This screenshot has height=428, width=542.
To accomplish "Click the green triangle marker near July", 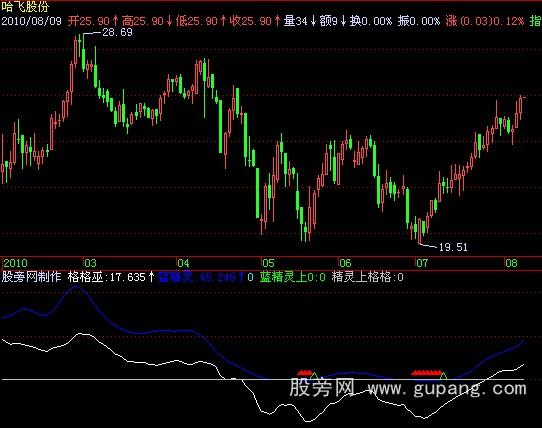I will coord(443,375).
